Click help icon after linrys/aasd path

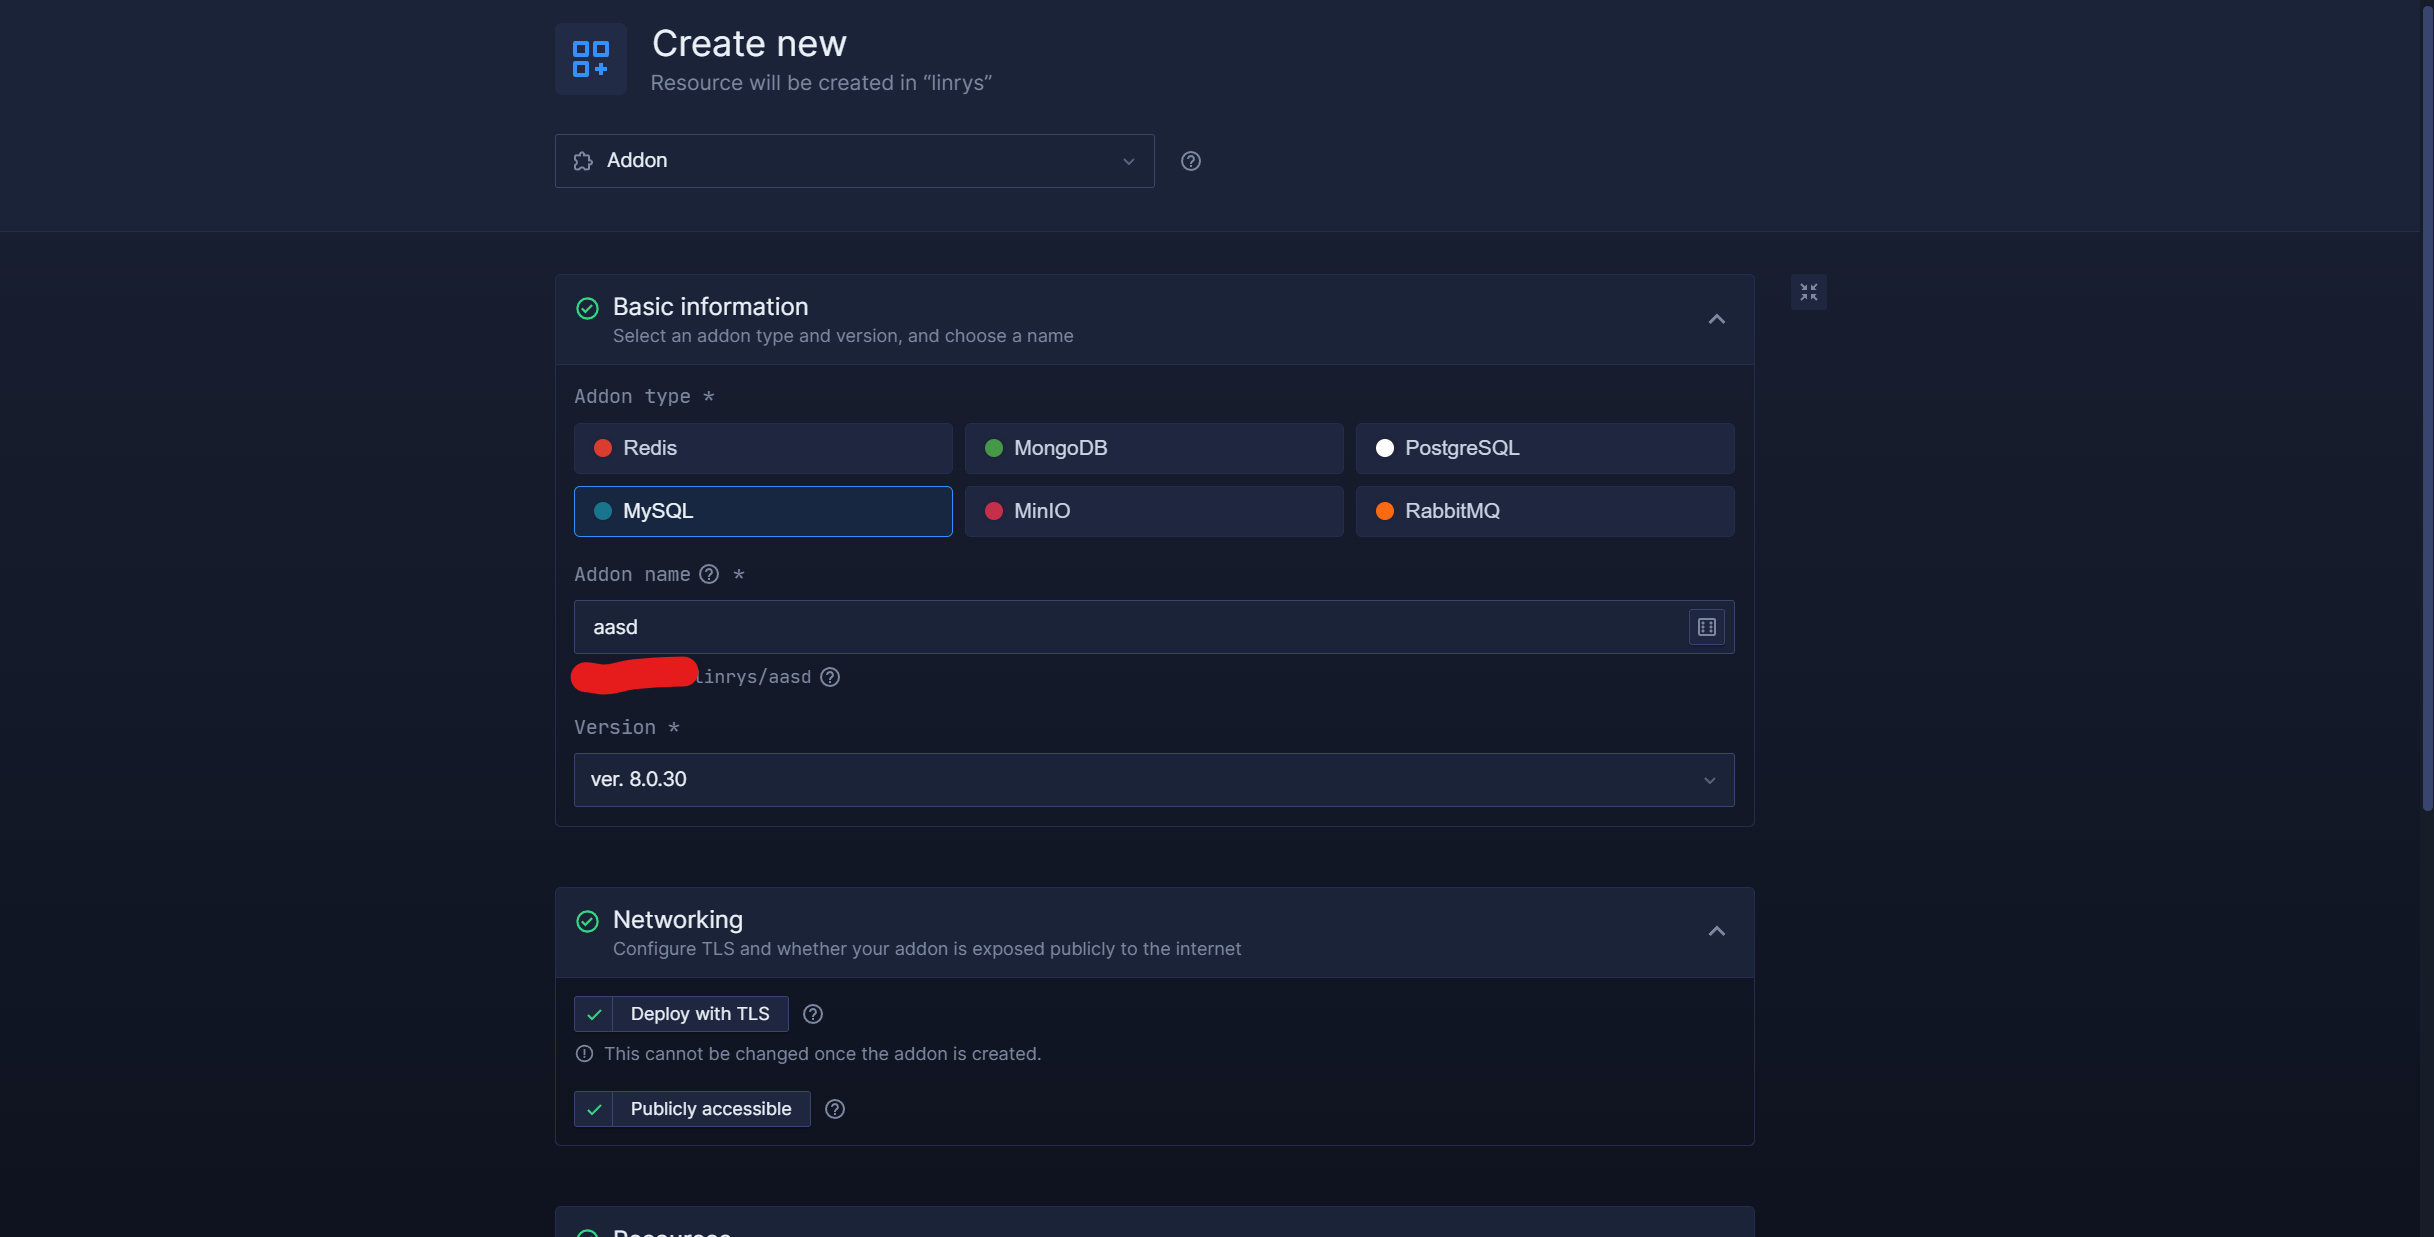pos(830,677)
